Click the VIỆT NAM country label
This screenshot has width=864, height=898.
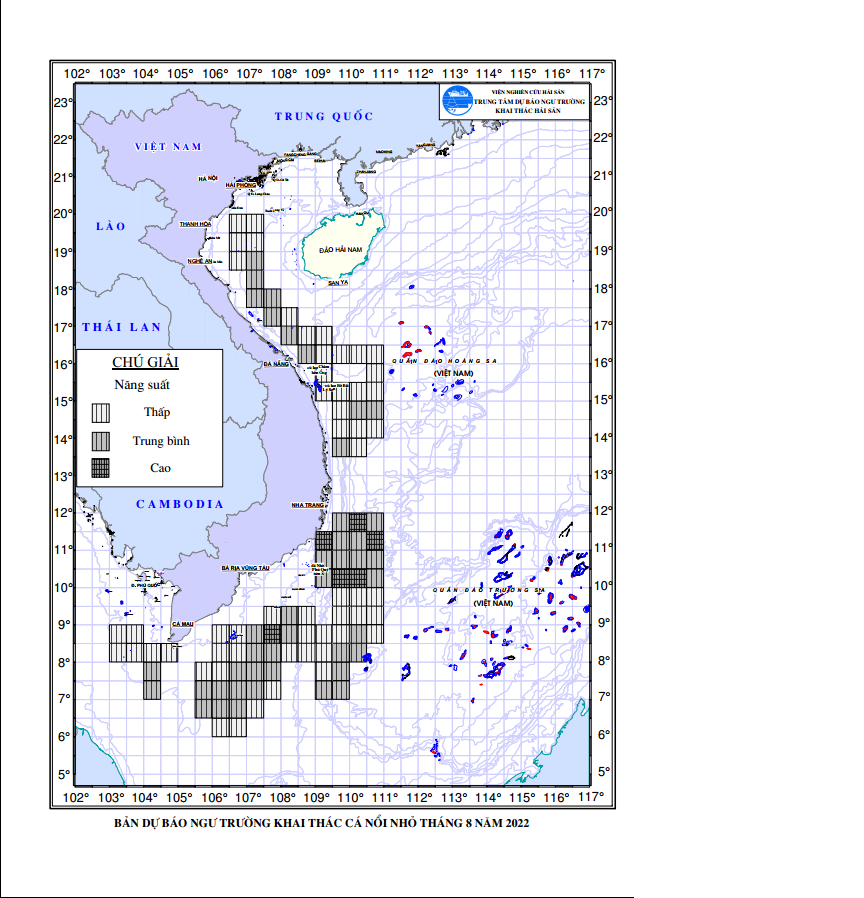point(168,147)
